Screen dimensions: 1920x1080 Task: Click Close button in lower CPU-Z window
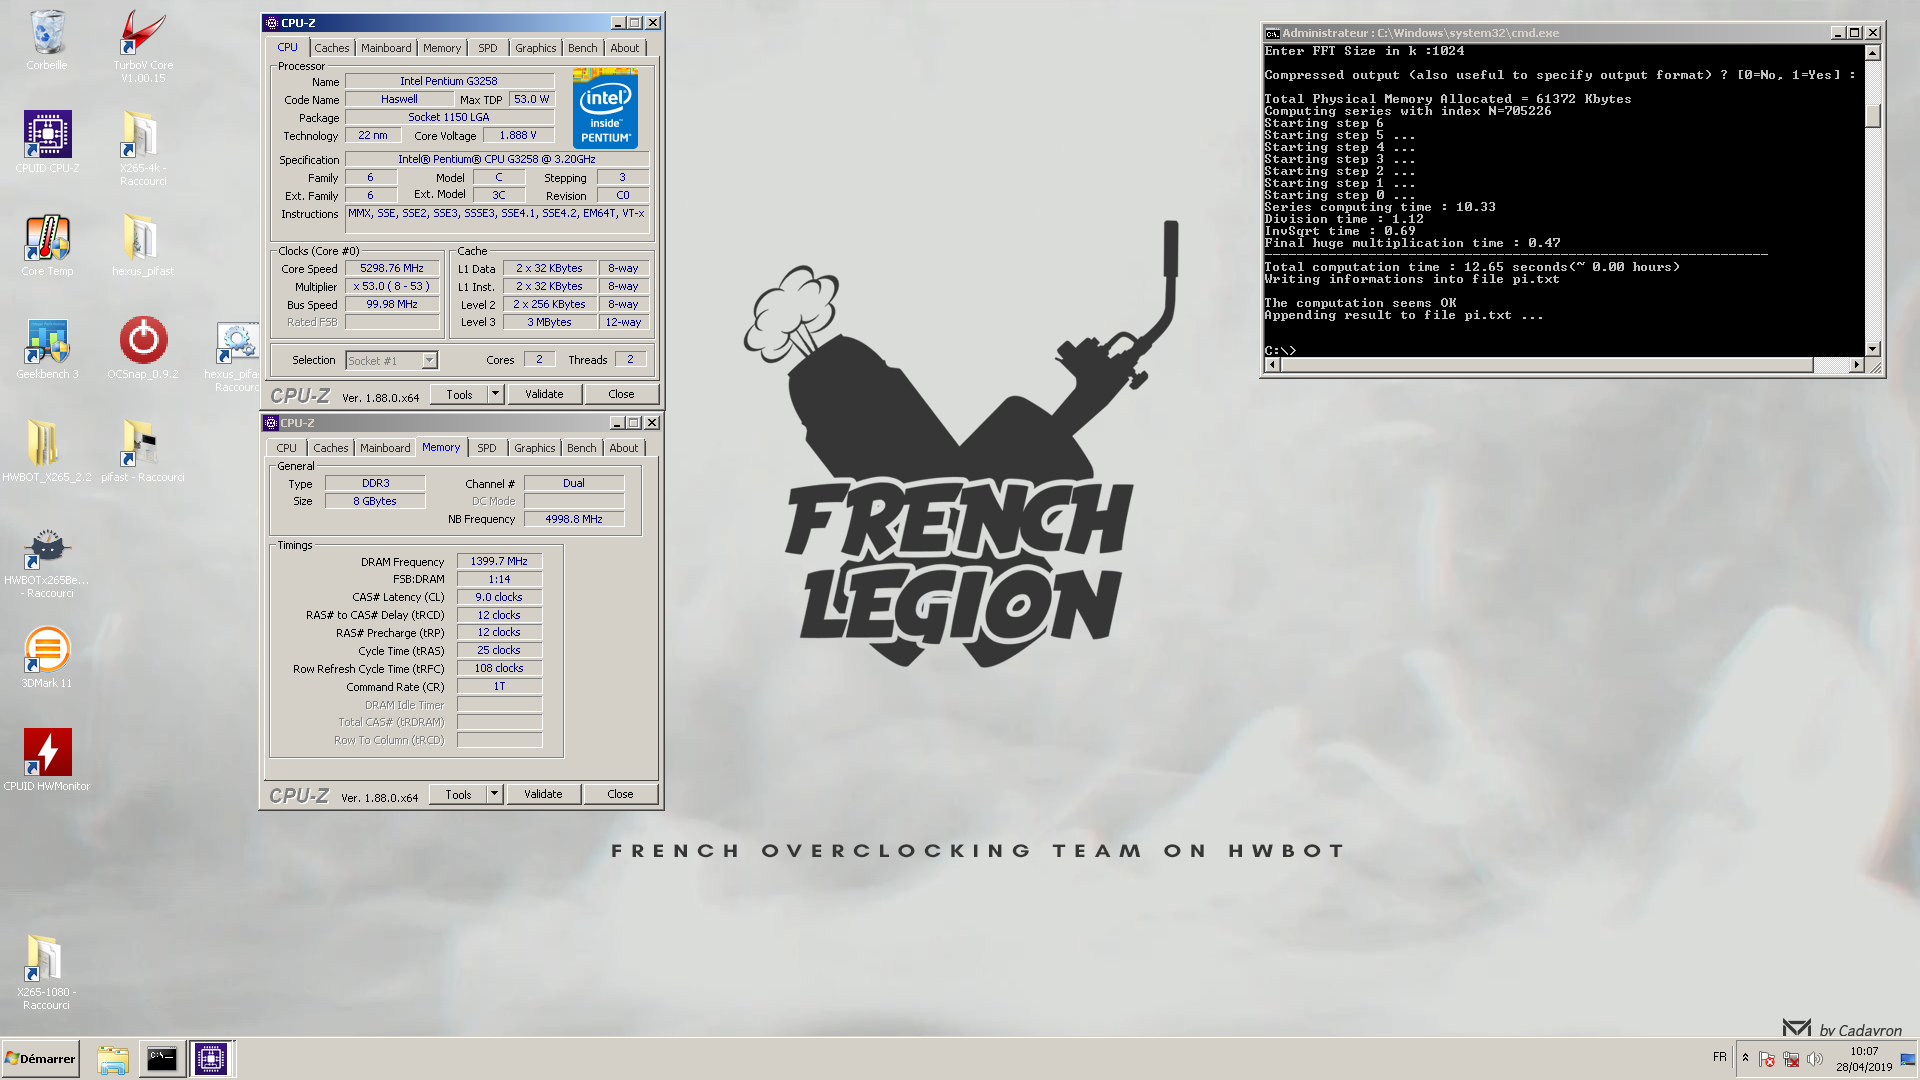click(620, 795)
